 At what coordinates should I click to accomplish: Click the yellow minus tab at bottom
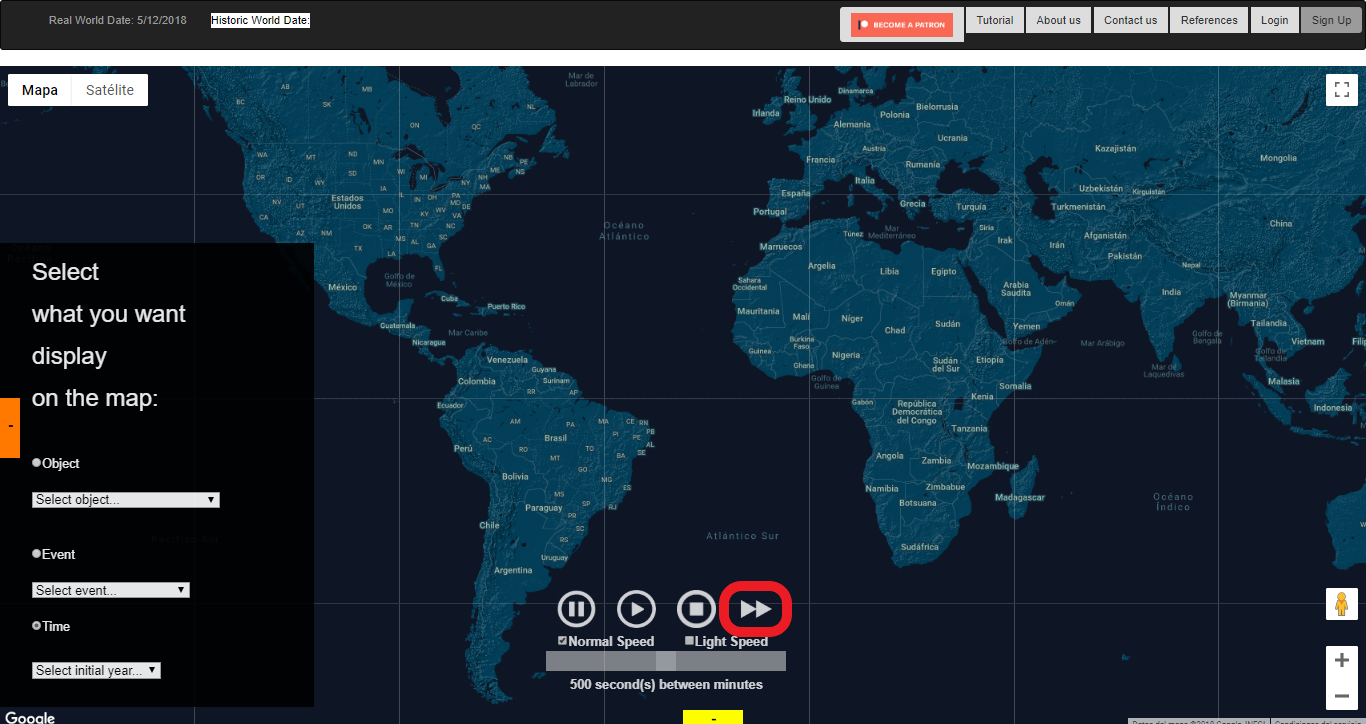[713, 717]
